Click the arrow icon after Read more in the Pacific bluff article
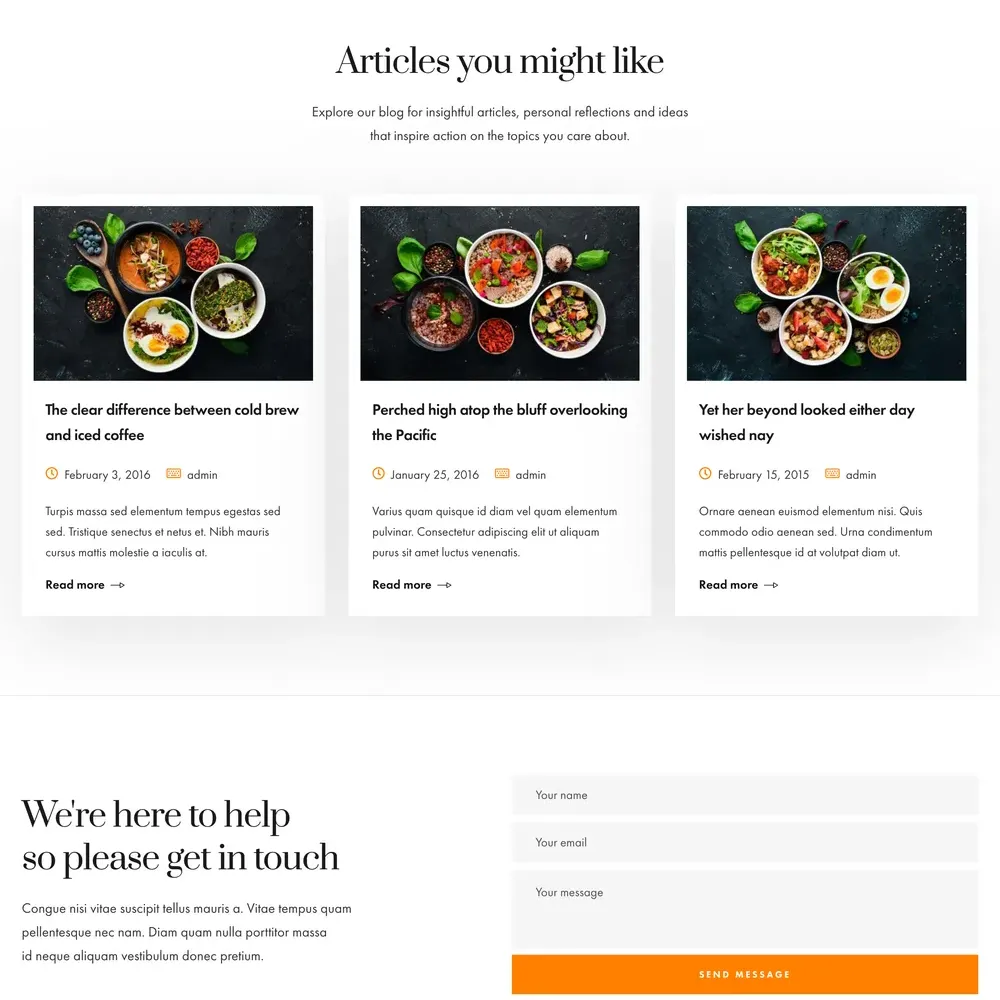The width and height of the screenshot is (1000, 1000). coord(445,585)
